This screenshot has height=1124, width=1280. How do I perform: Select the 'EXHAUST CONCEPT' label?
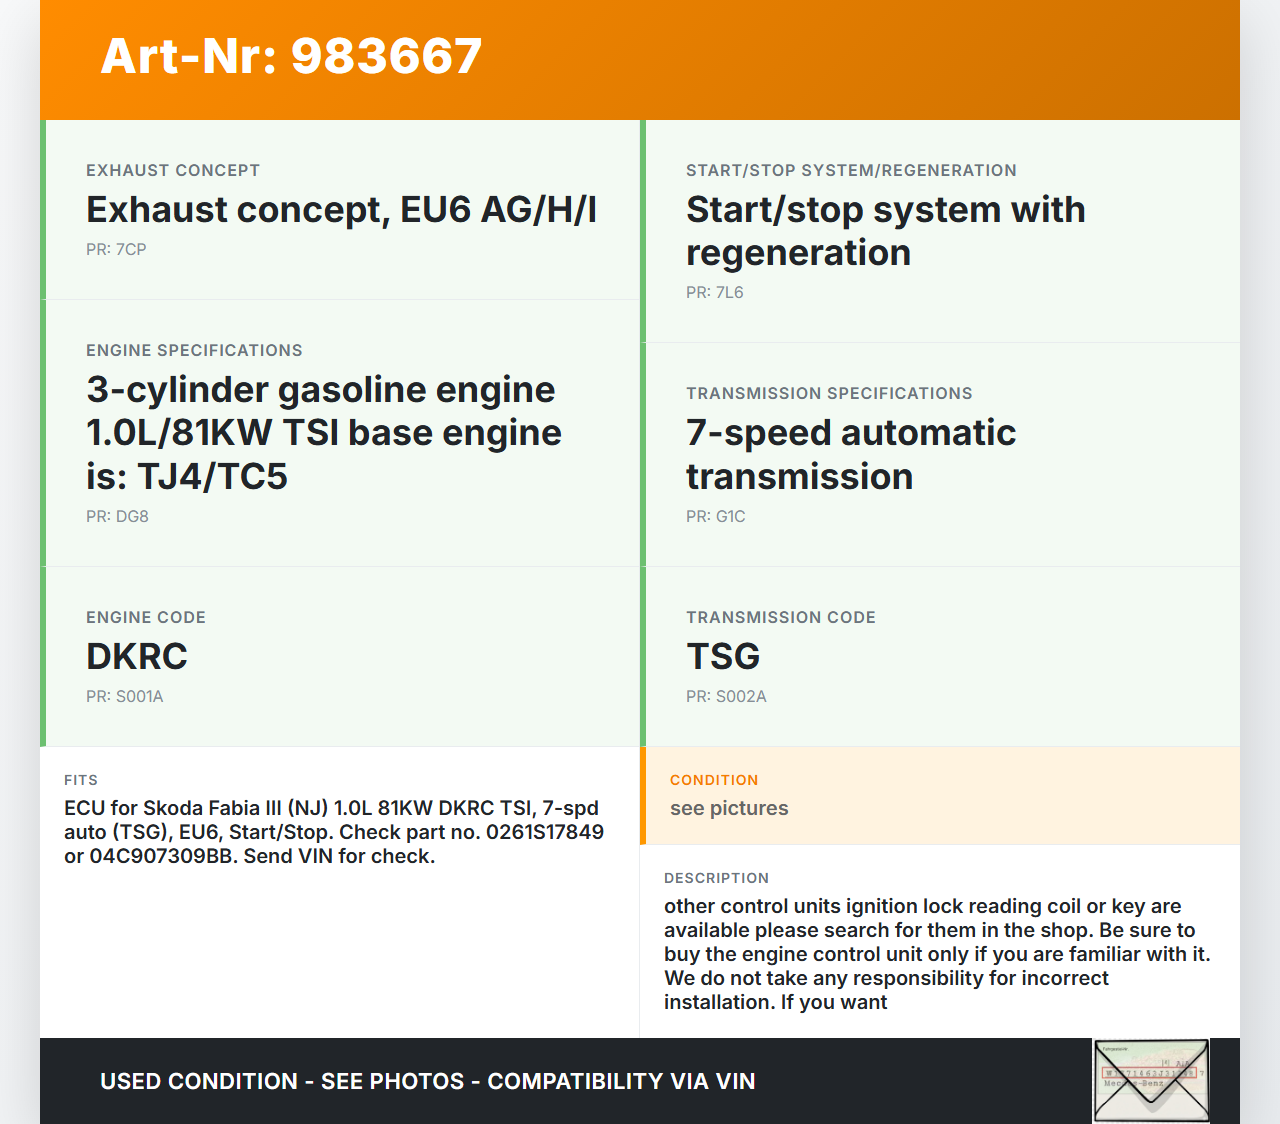173,170
